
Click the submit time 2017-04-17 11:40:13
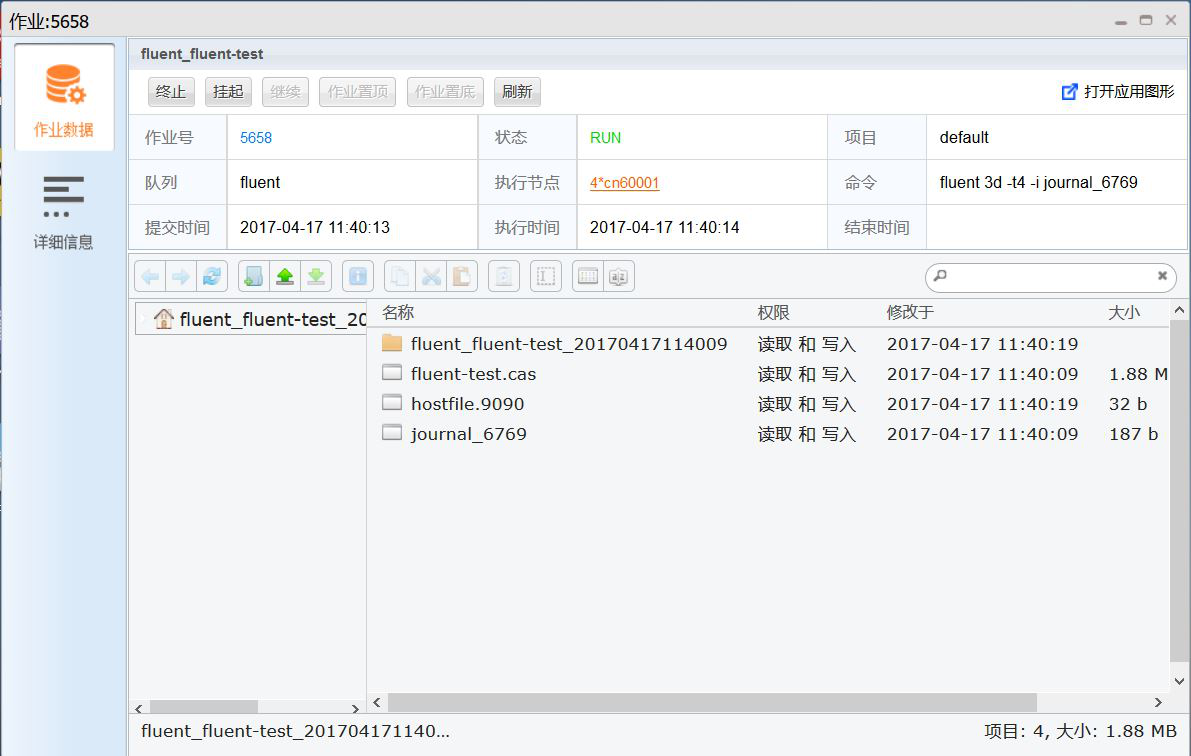(x=314, y=227)
